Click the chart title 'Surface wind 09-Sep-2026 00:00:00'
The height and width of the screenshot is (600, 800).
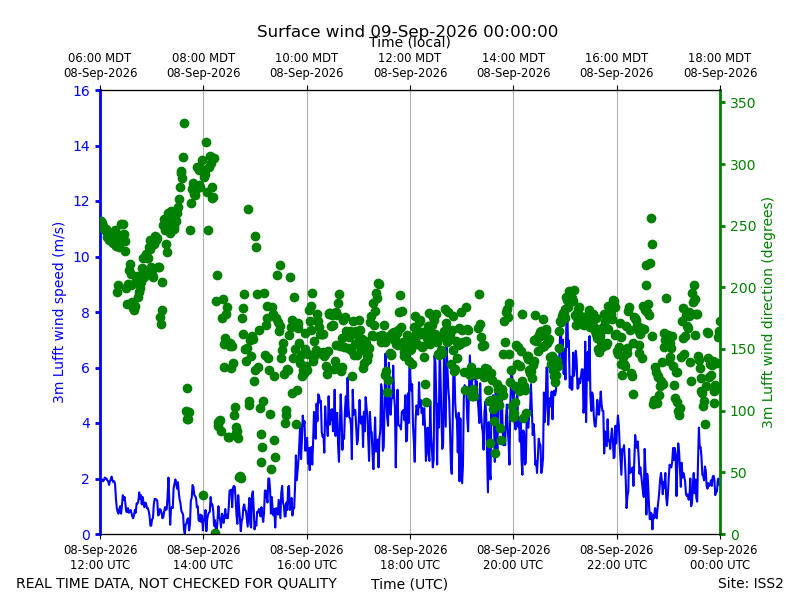click(x=407, y=31)
